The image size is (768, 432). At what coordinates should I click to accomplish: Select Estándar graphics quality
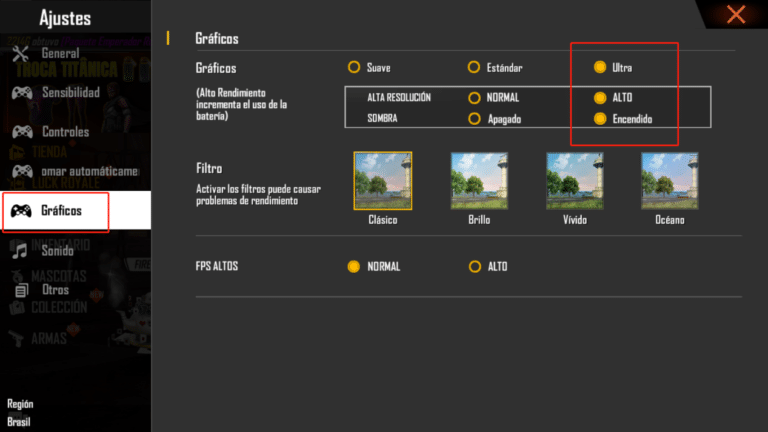click(x=474, y=68)
